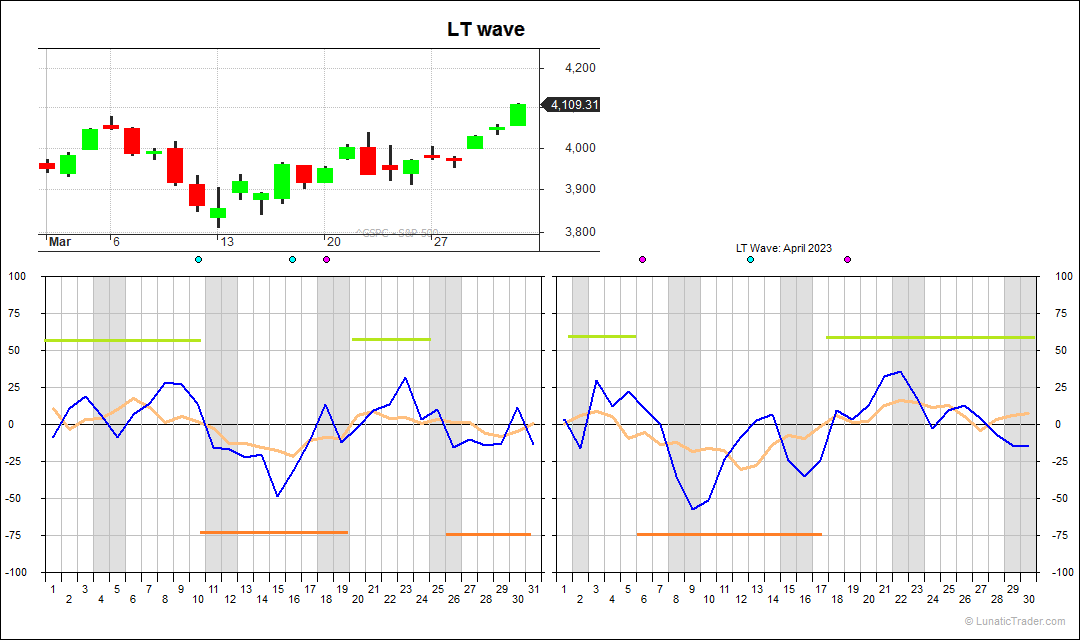1080x640 pixels.
Task: Click blue line's deepest trough near April 9
Action: [692, 509]
